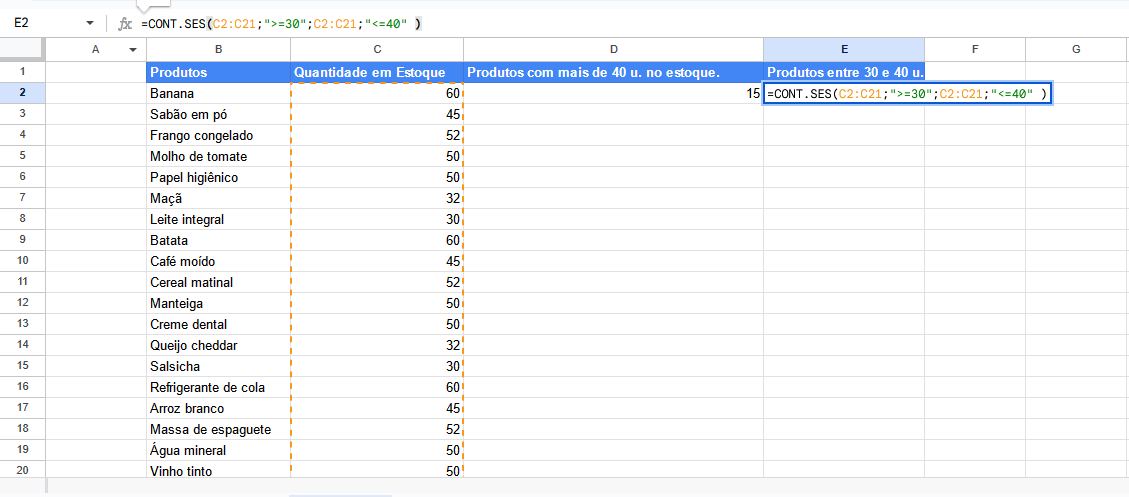Select the Arroz branco cell
The width and height of the screenshot is (1129, 497).
(x=218, y=408)
